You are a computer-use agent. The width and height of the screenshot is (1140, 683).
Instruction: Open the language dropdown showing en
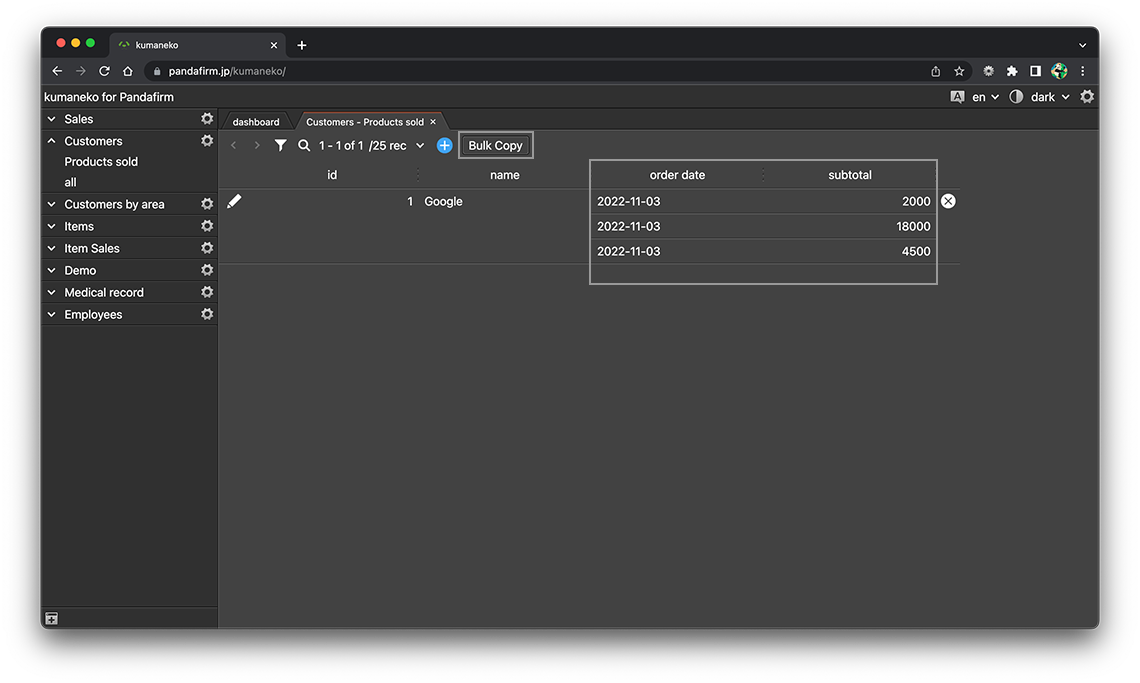tap(985, 97)
